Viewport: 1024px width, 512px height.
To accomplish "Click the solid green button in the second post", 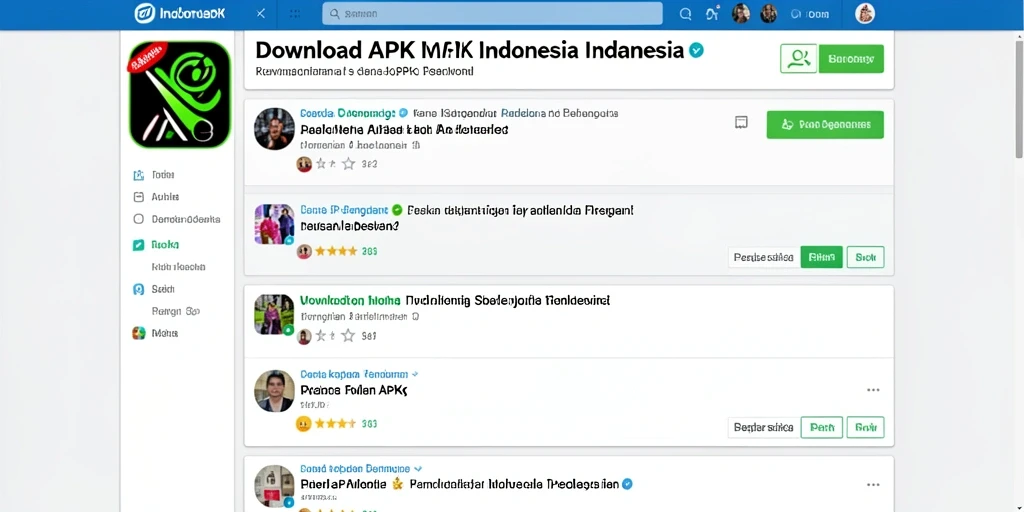I will tap(822, 257).
